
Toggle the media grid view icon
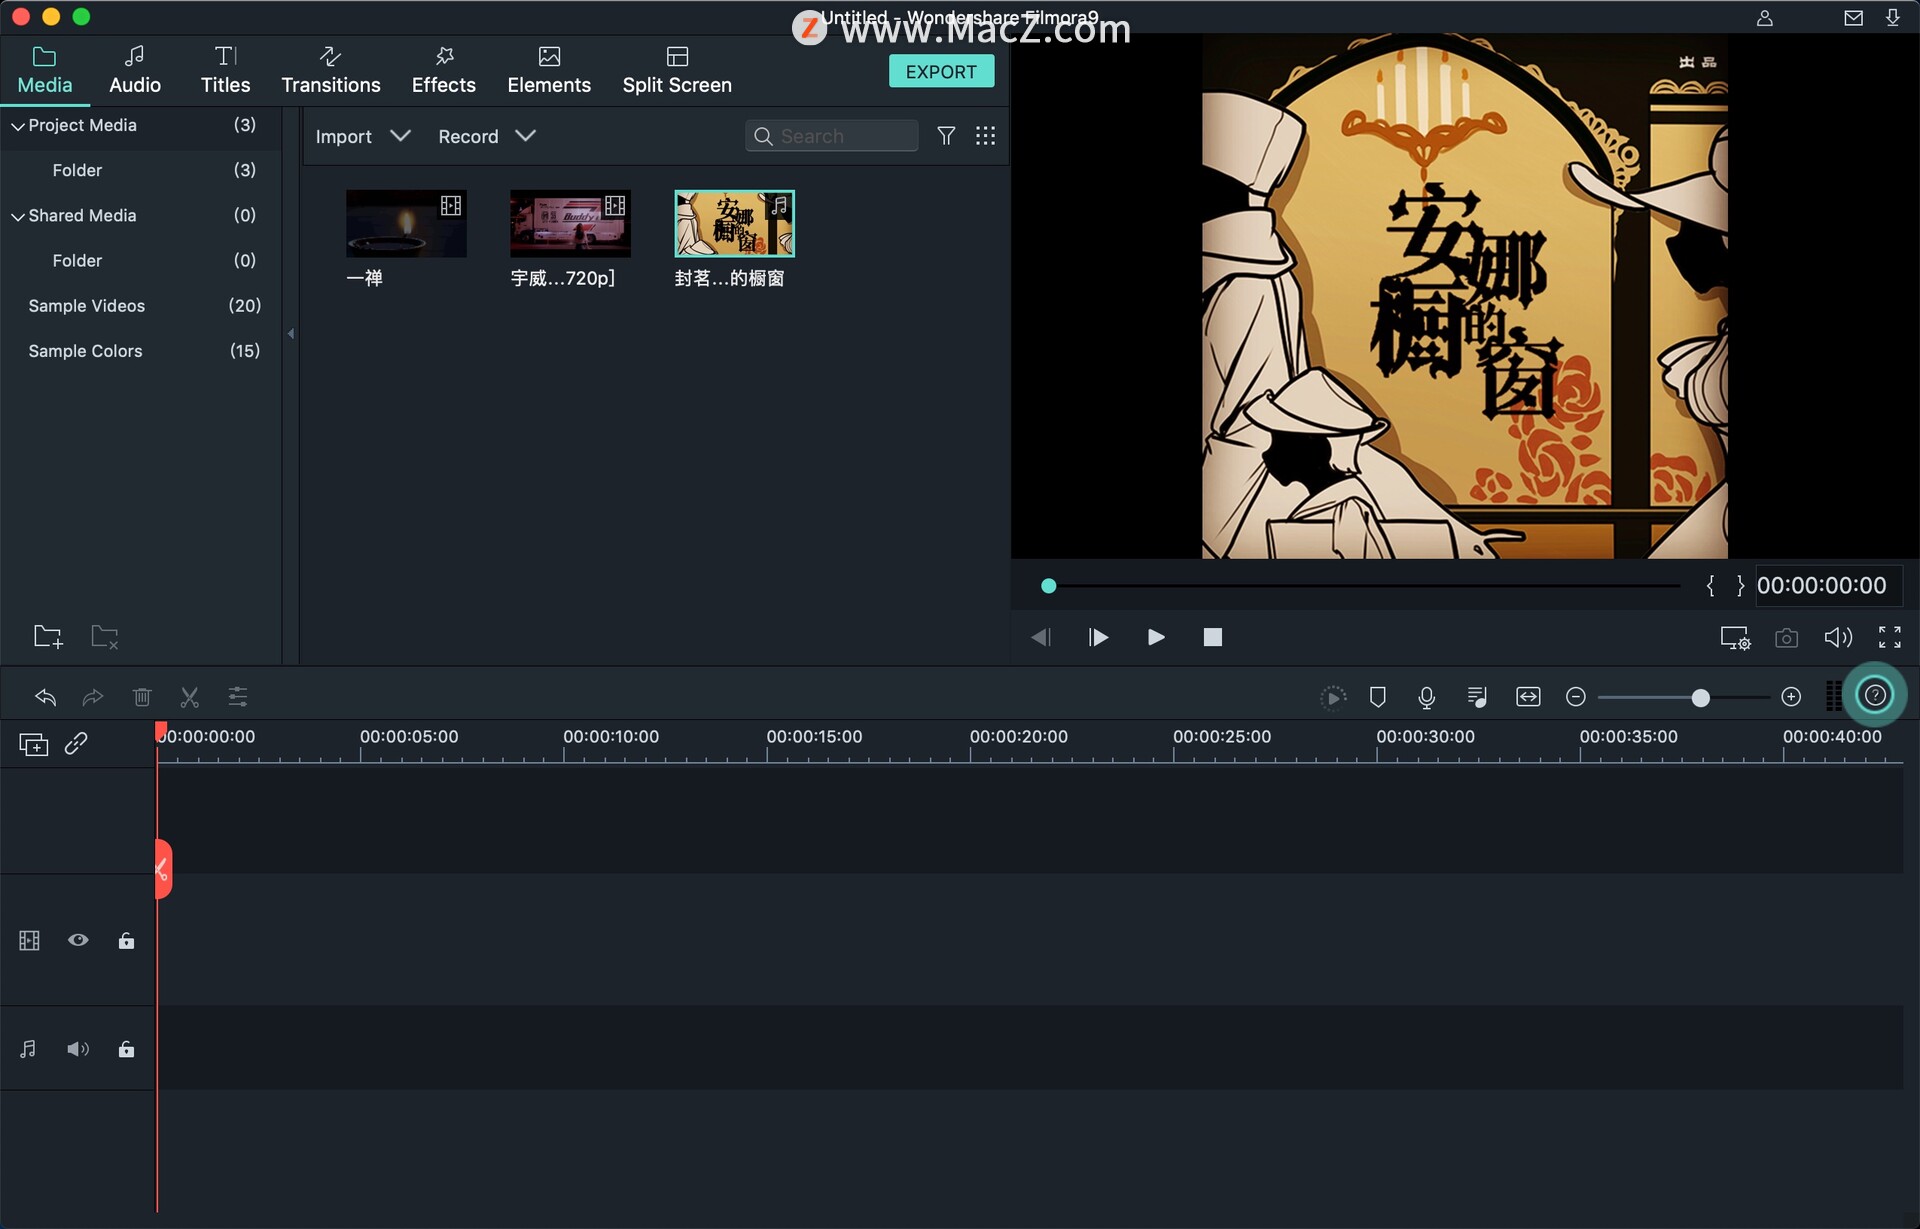coord(985,136)
